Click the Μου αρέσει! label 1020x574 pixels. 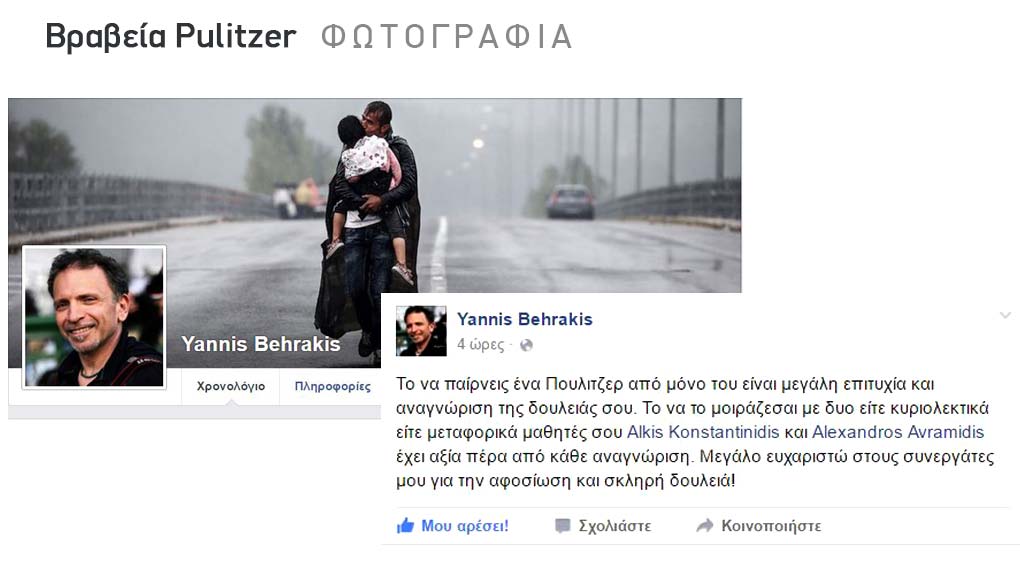click(464, 526)
